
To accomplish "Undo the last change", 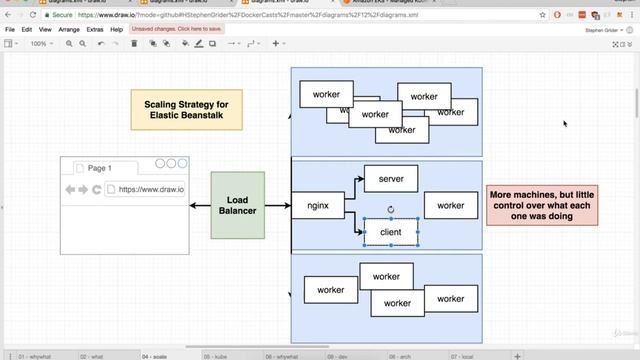I will pos(101,43).
